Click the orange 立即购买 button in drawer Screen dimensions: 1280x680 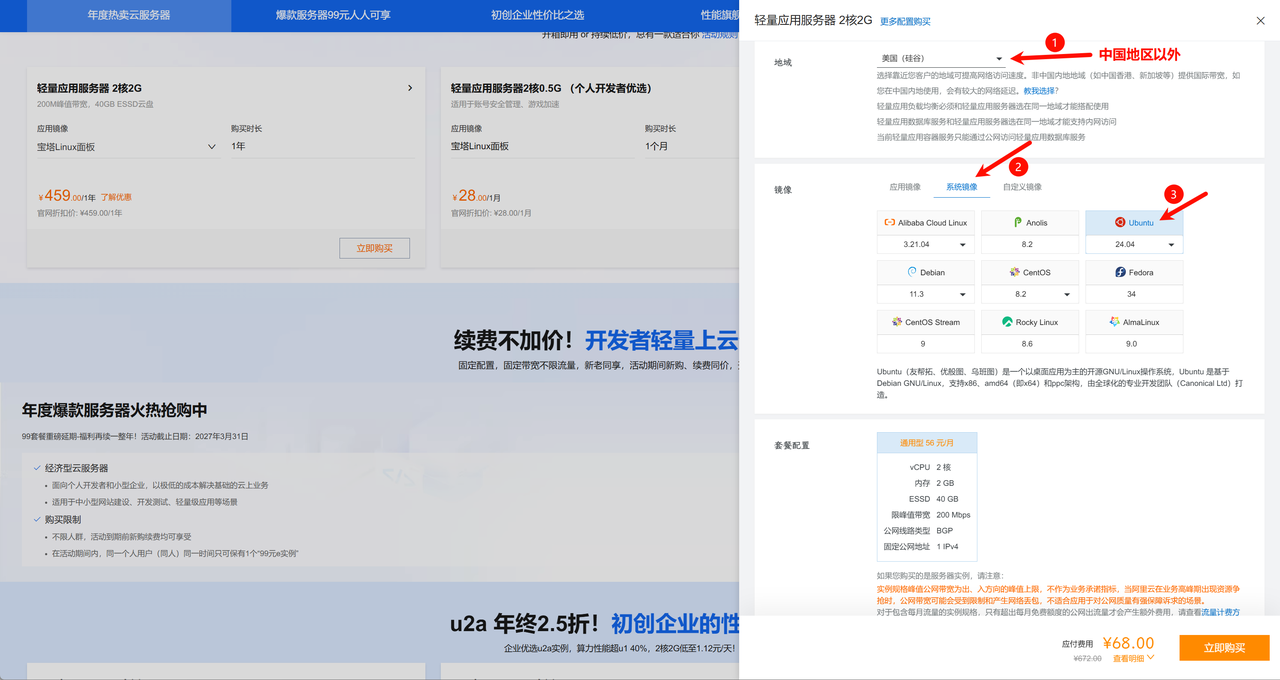[x=1224, y=648]
